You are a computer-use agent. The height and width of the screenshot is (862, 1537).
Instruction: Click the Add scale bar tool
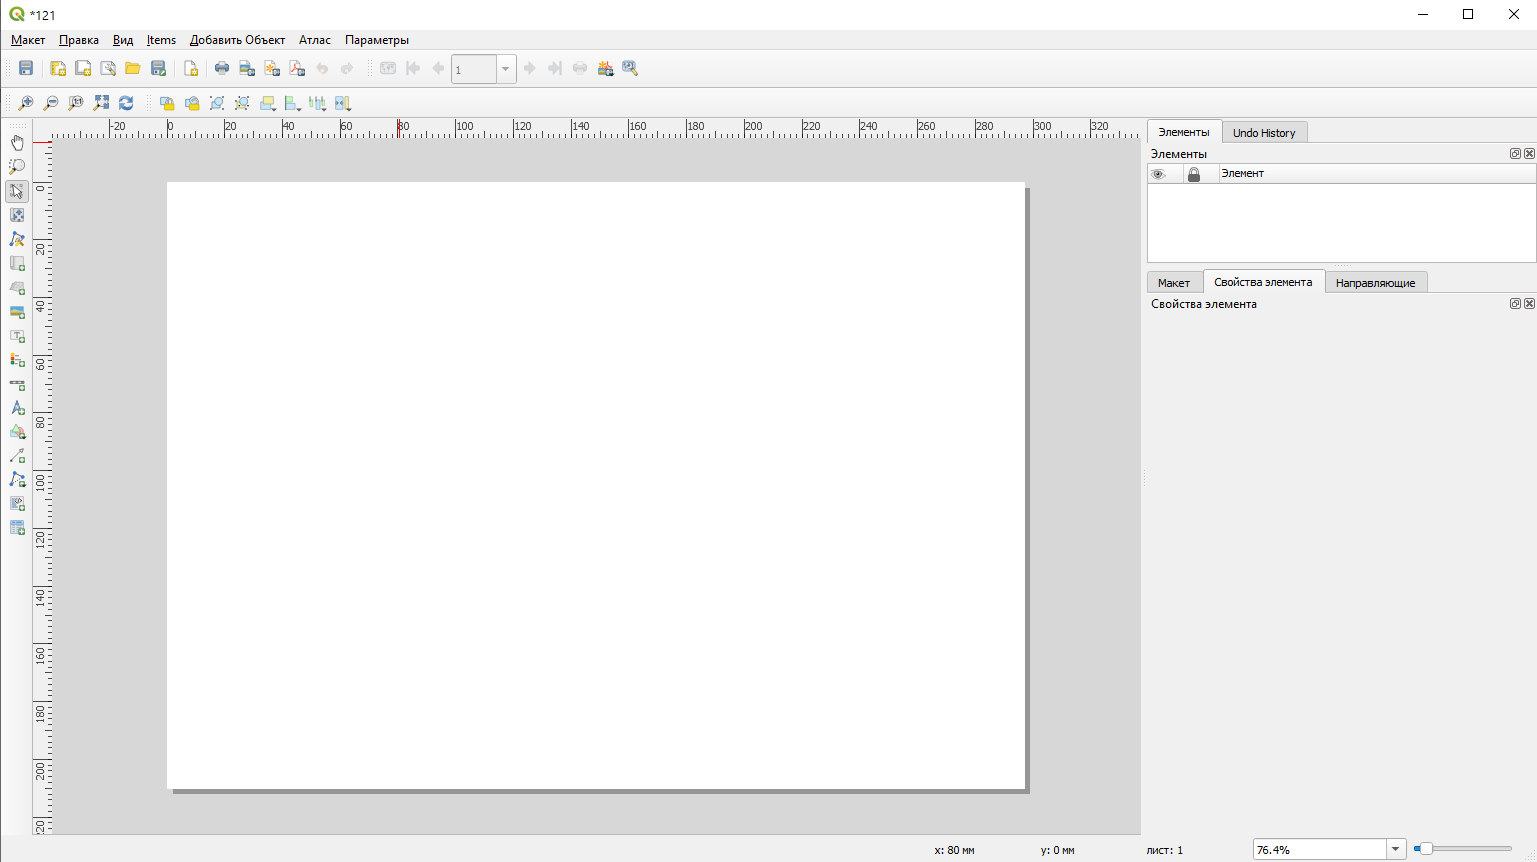(17, 384)
